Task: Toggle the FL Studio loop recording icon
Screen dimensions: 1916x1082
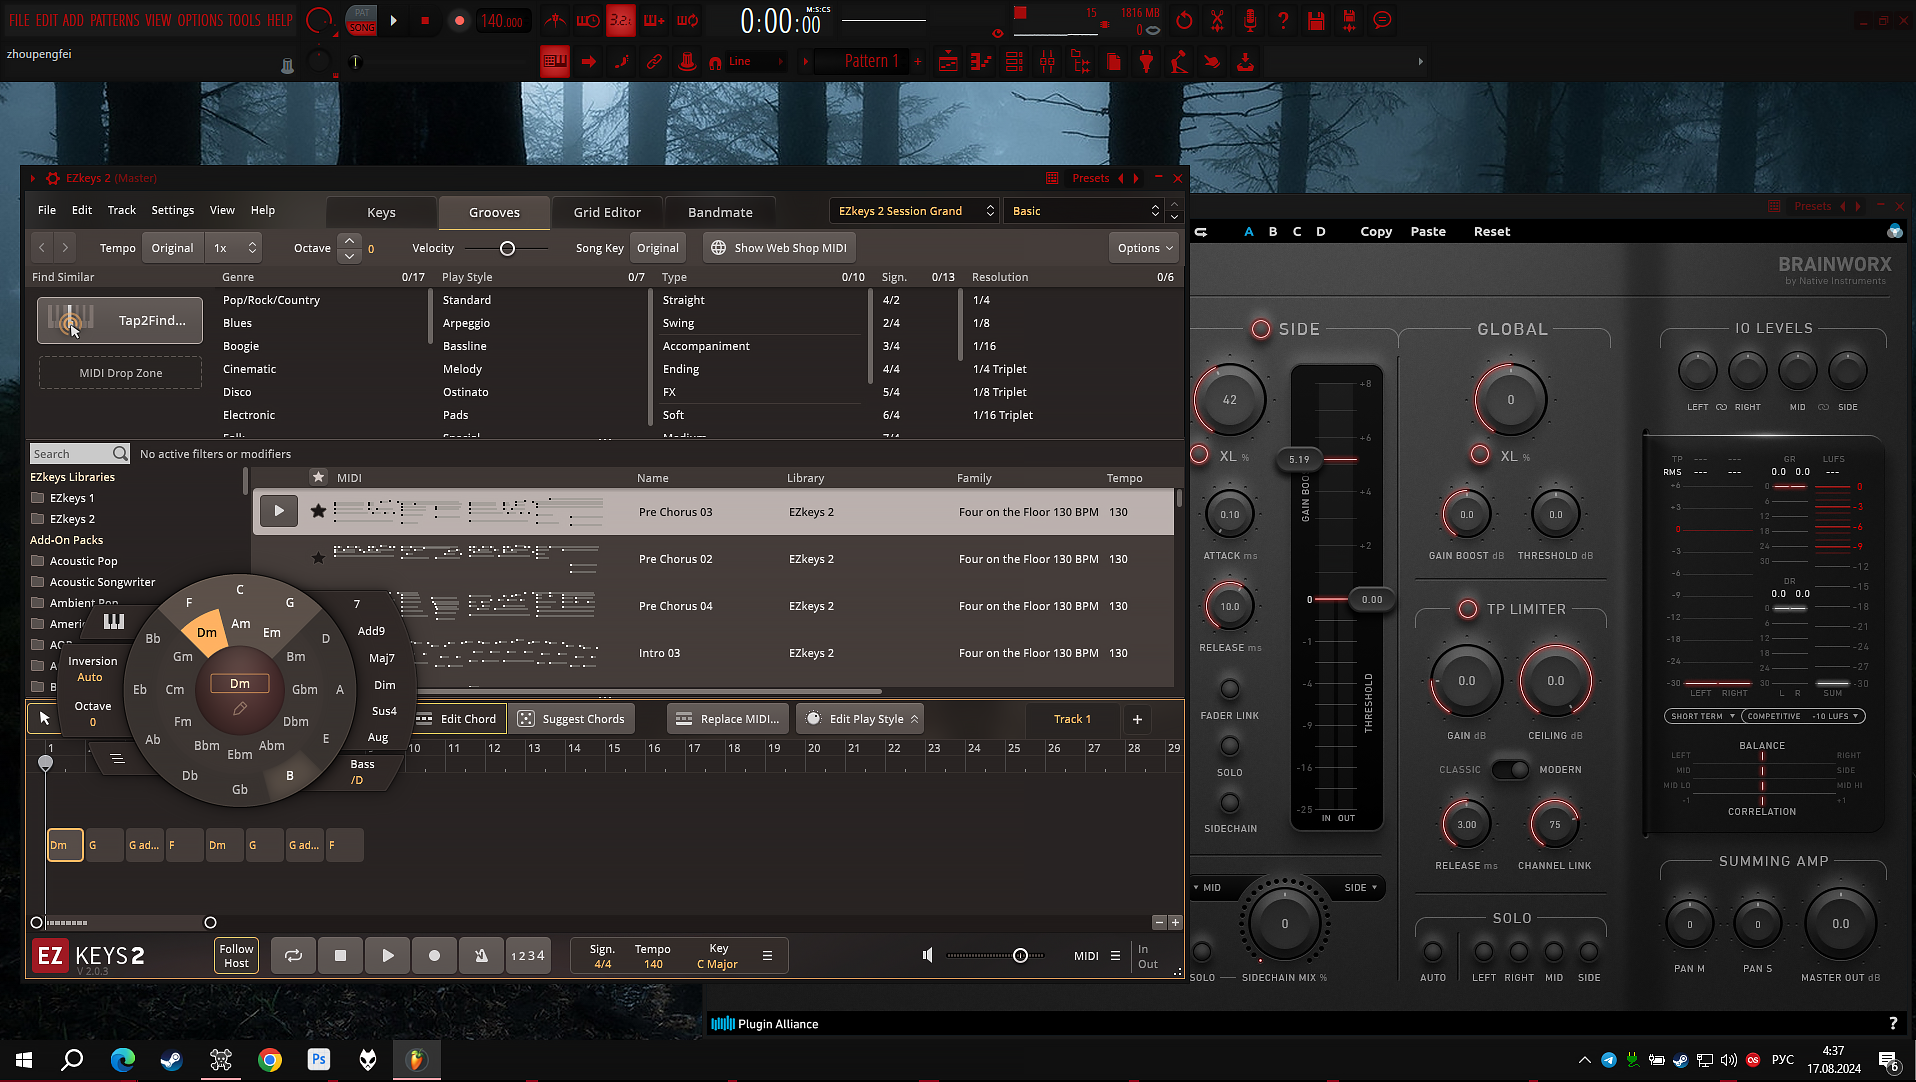Action: 687,20
